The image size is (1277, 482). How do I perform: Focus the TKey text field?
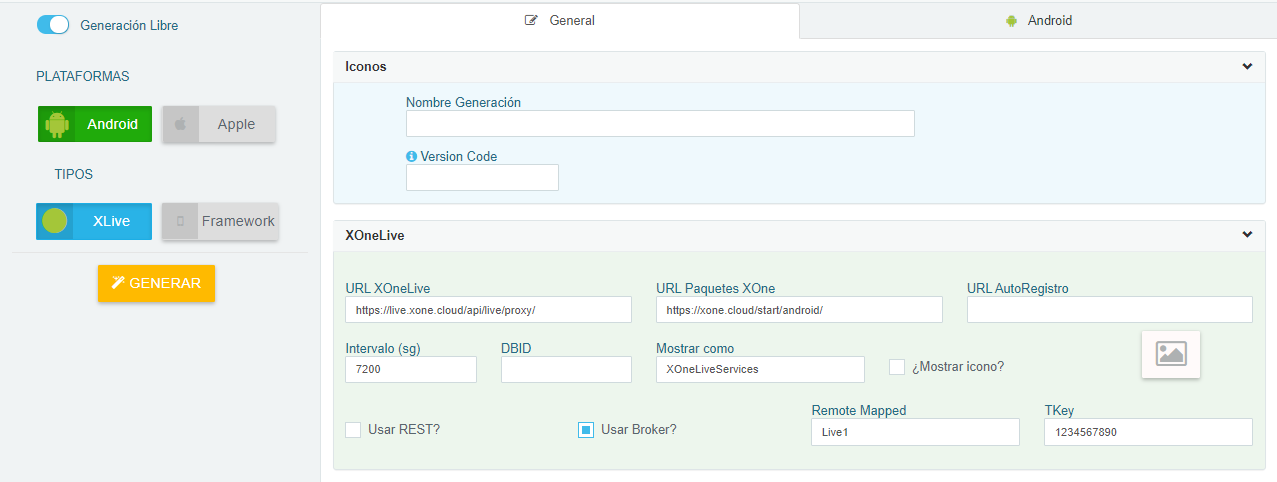tap(1148, 432)
